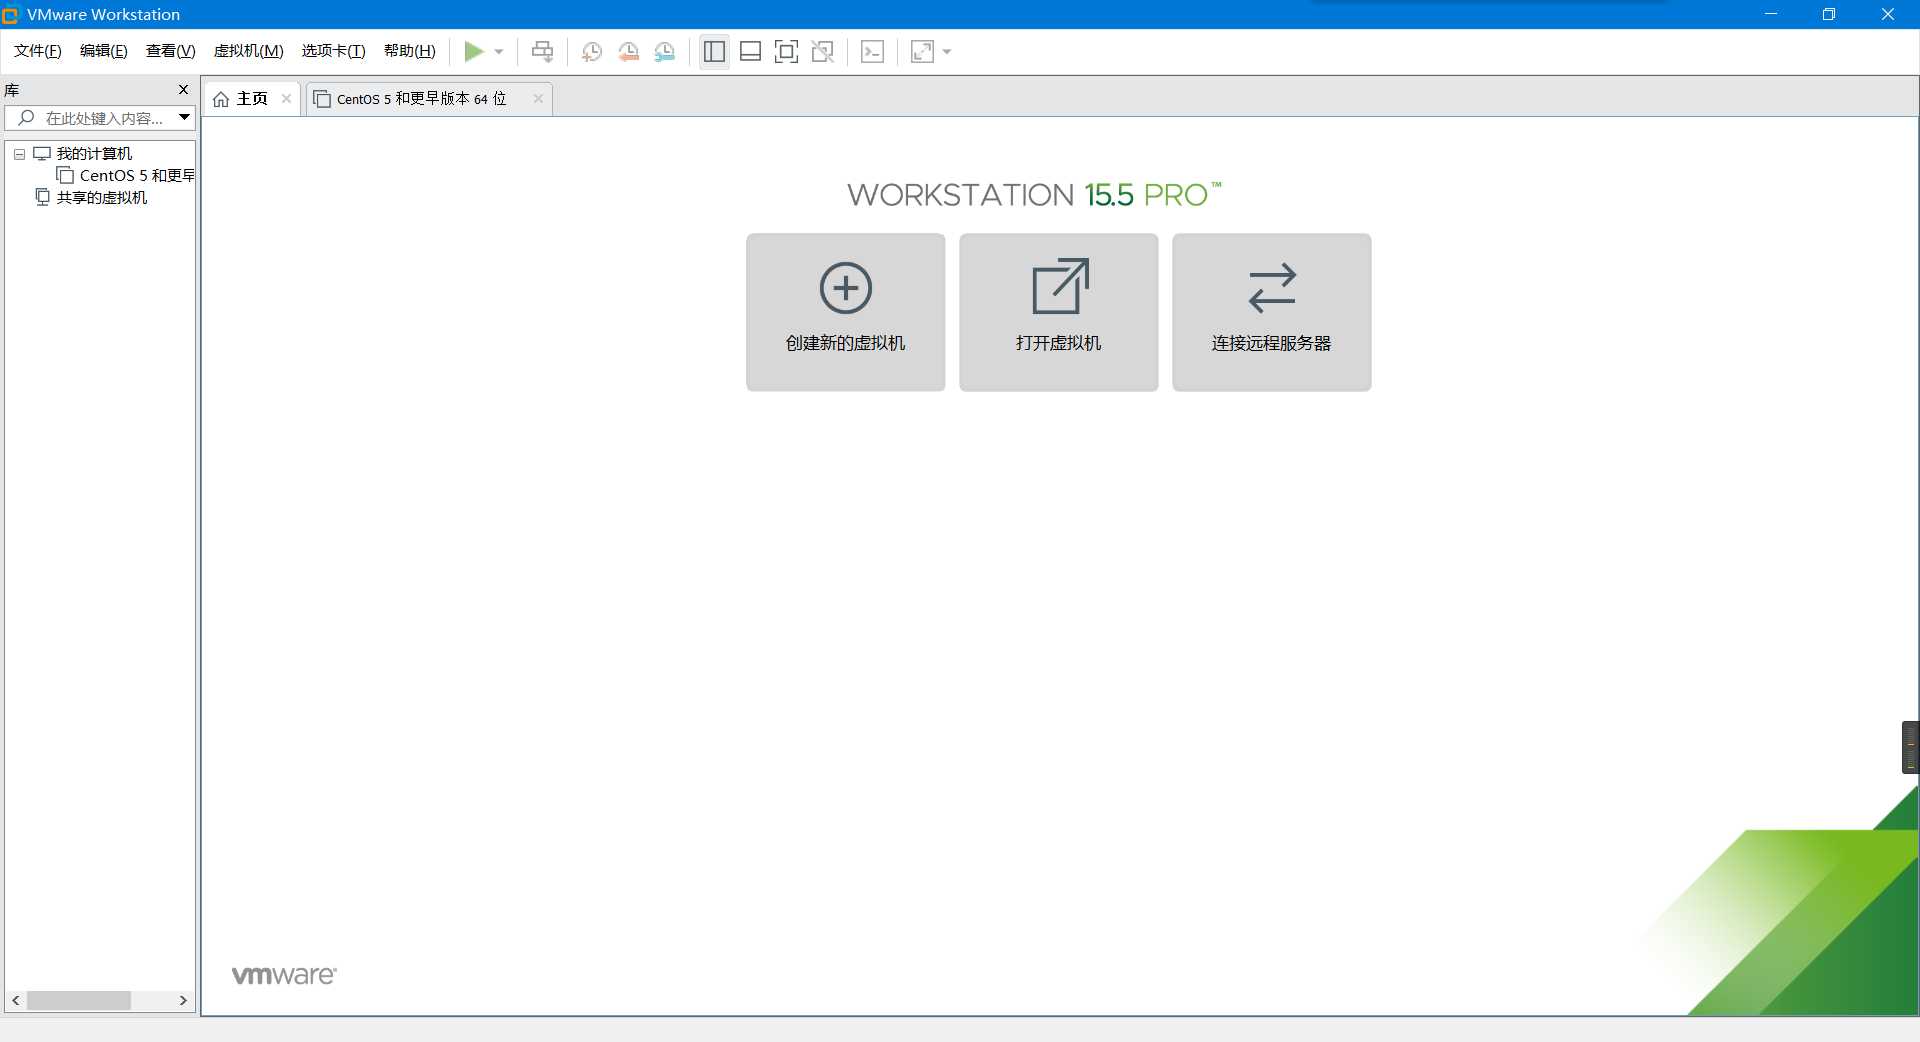Screen dimensions: 1920x1042
Task: Close the CentOS 5 tab
Action: (538, 98)
